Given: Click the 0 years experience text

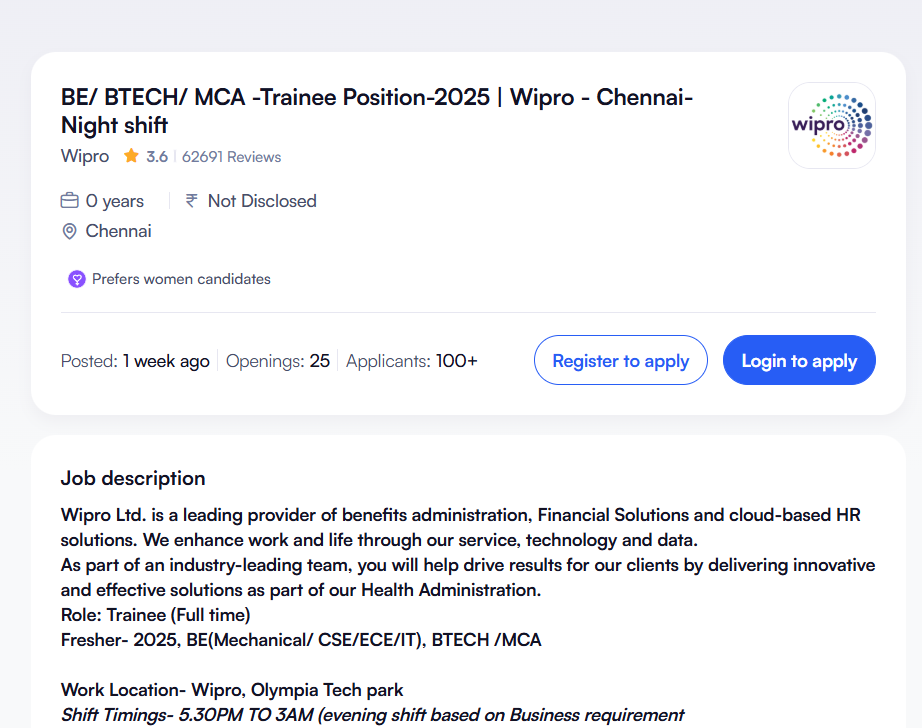Looking at the screenshot, I should pos(115,201).
